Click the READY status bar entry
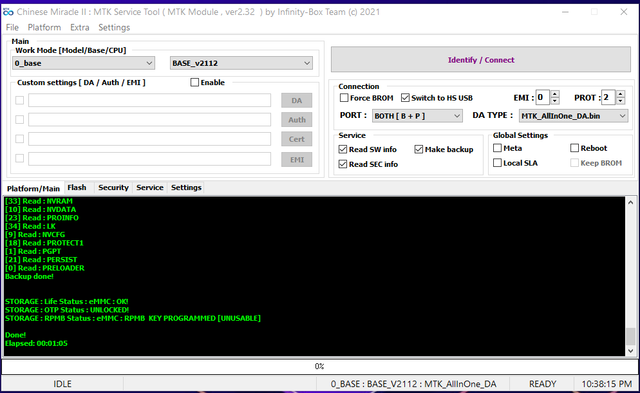 [542, 384]
